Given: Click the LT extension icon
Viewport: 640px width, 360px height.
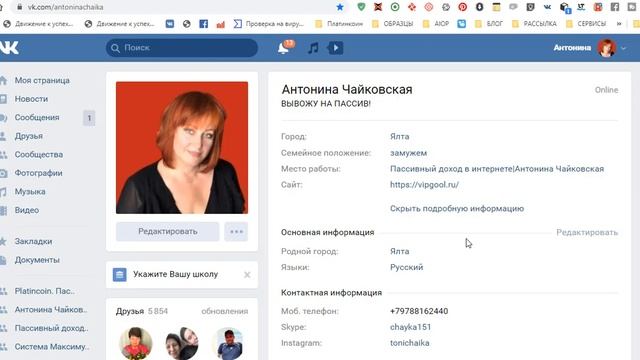Looking at the screenshot, I should [581, 7].
